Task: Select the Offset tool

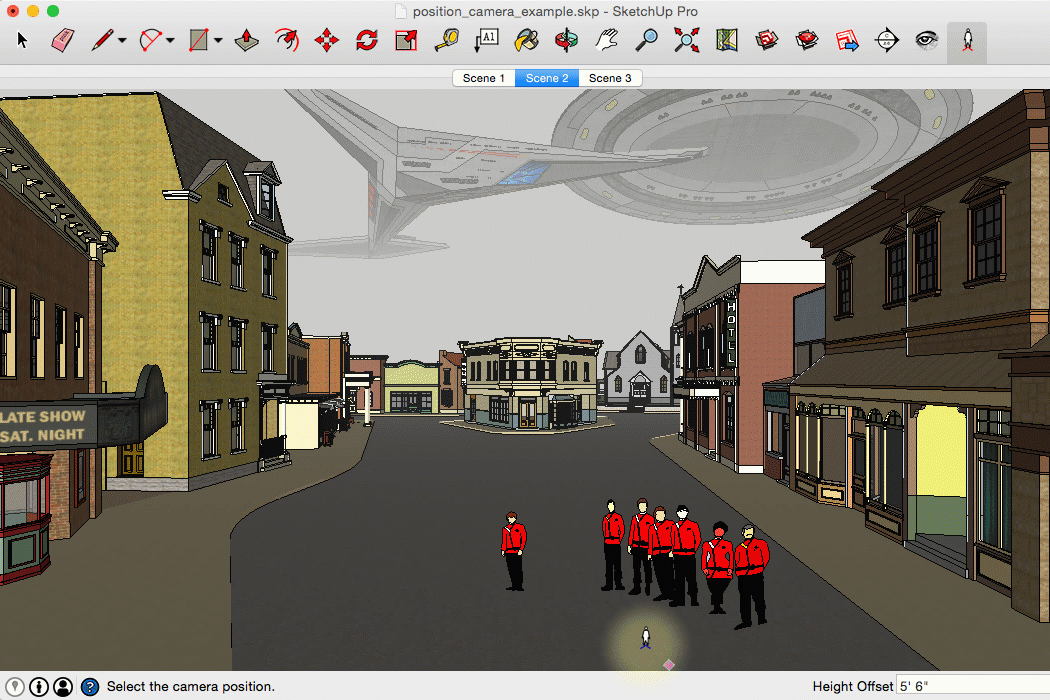Action: (287, 40)
